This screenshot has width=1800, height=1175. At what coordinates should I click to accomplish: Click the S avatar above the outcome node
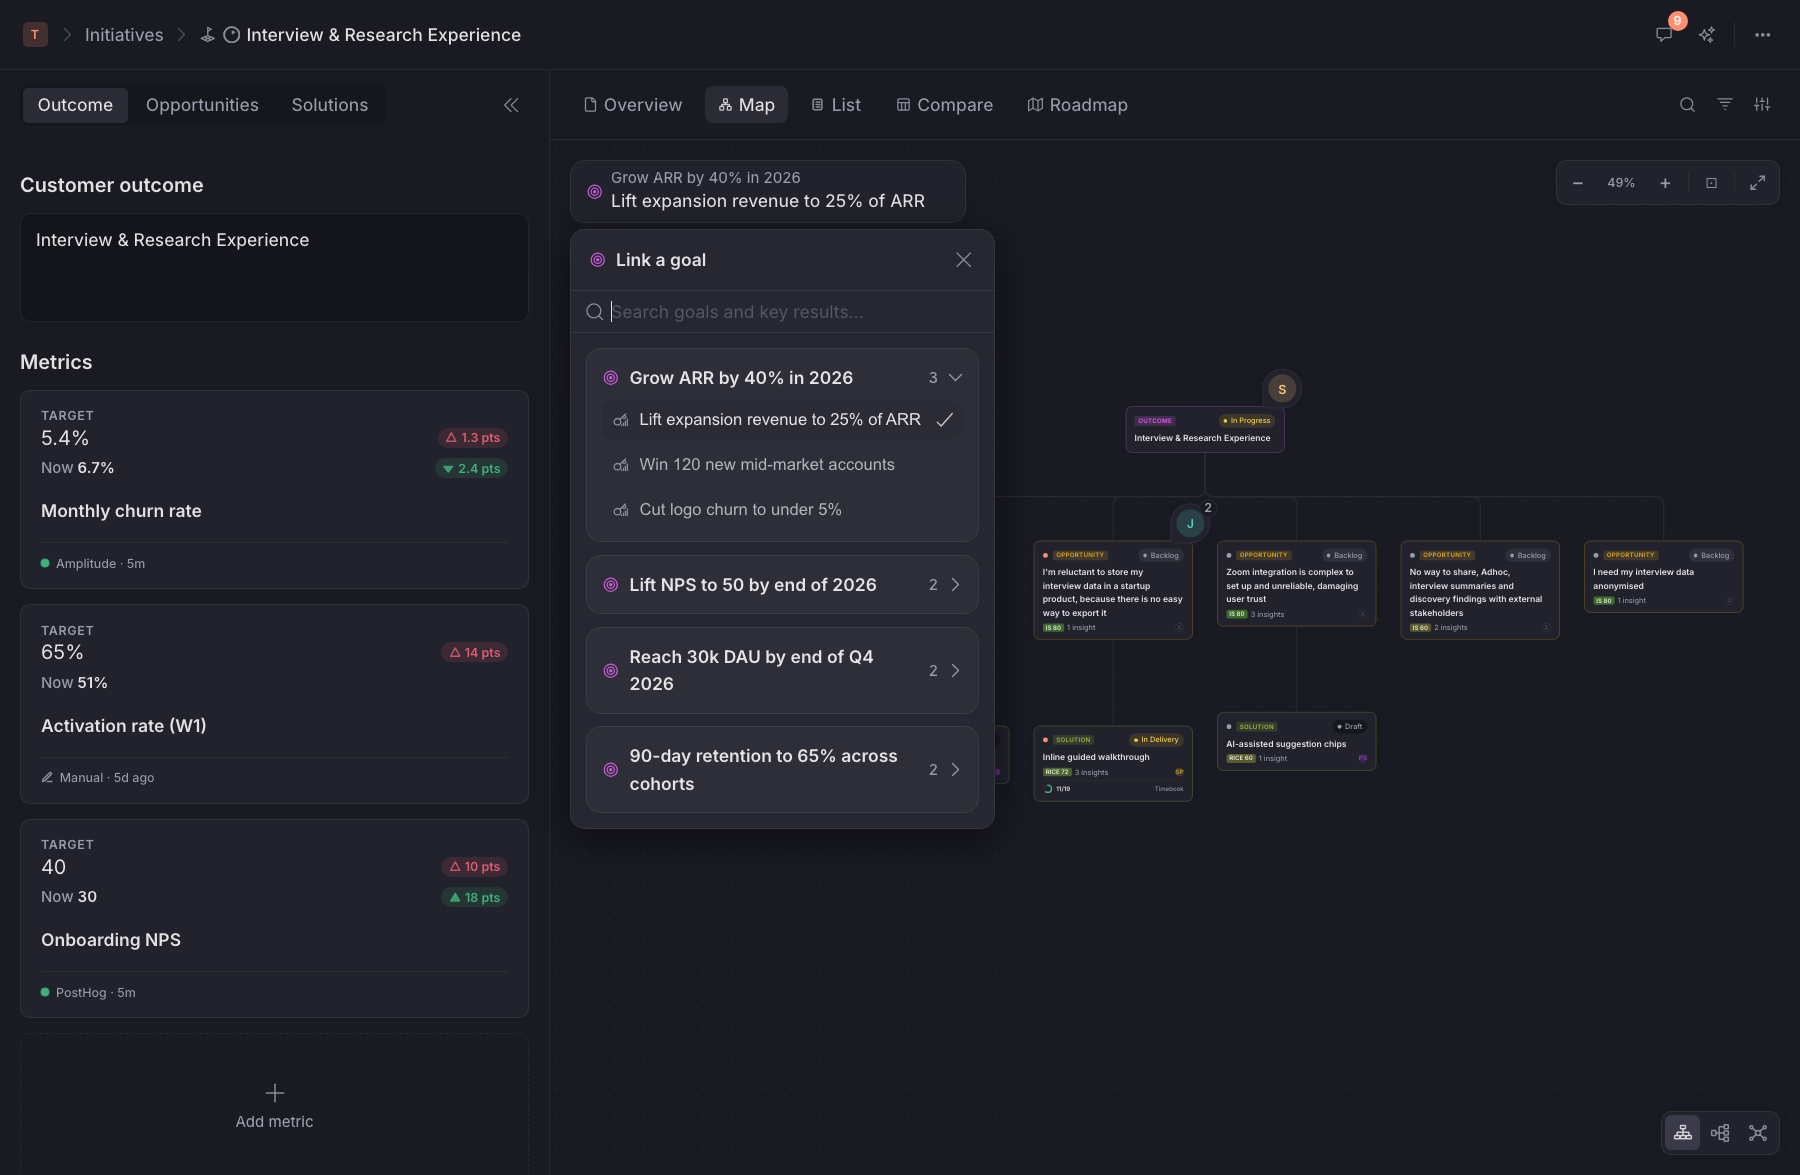[1282, 389]
